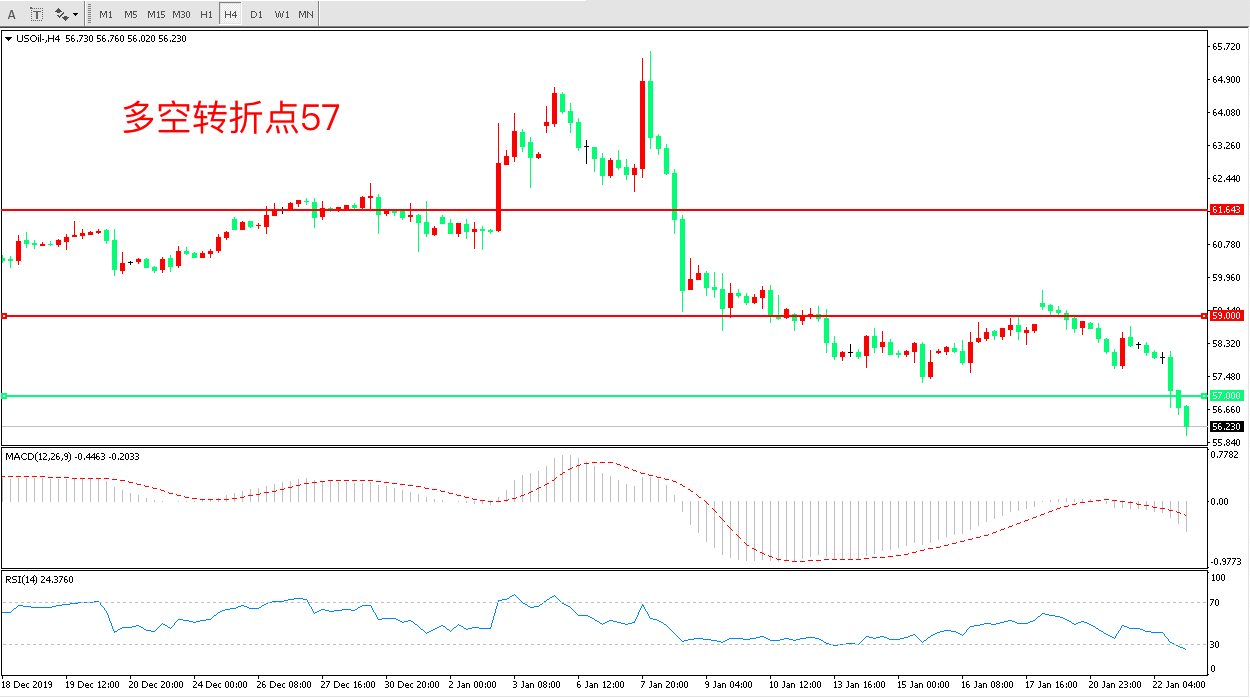Select the Text tool (A icon)
1250x698 pixels.
point(13,14)
